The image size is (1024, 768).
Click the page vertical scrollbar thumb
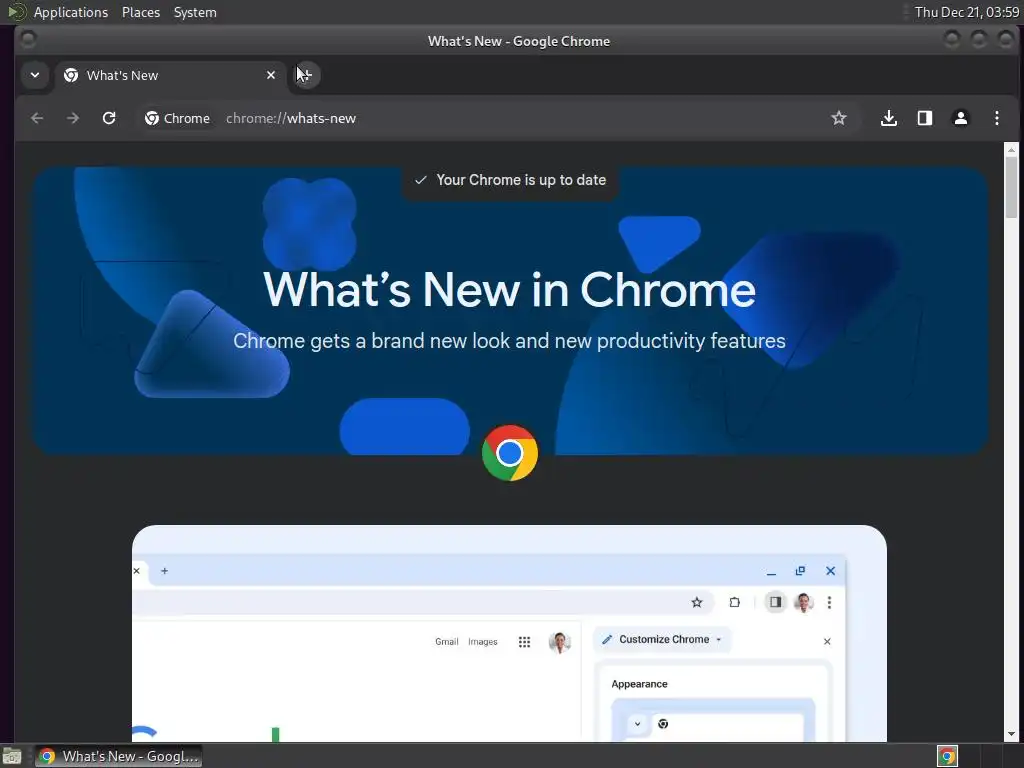1011,187
